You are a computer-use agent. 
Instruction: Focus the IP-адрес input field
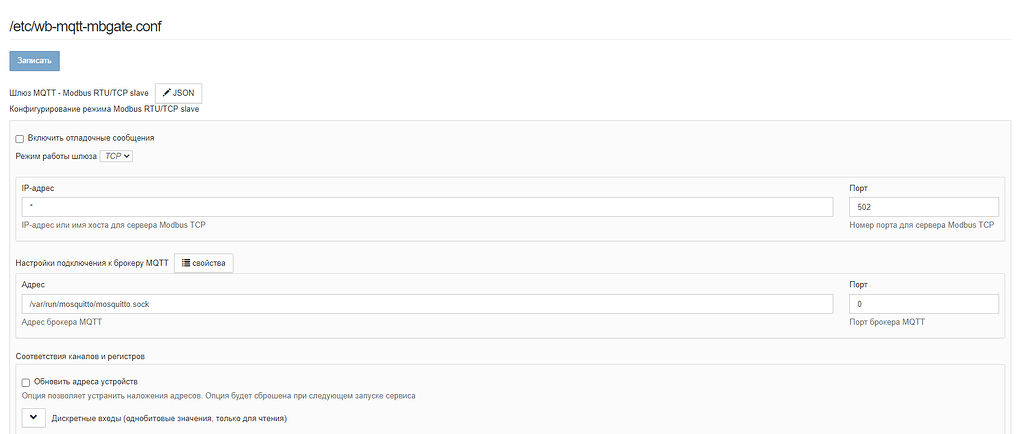pos(427,207)
